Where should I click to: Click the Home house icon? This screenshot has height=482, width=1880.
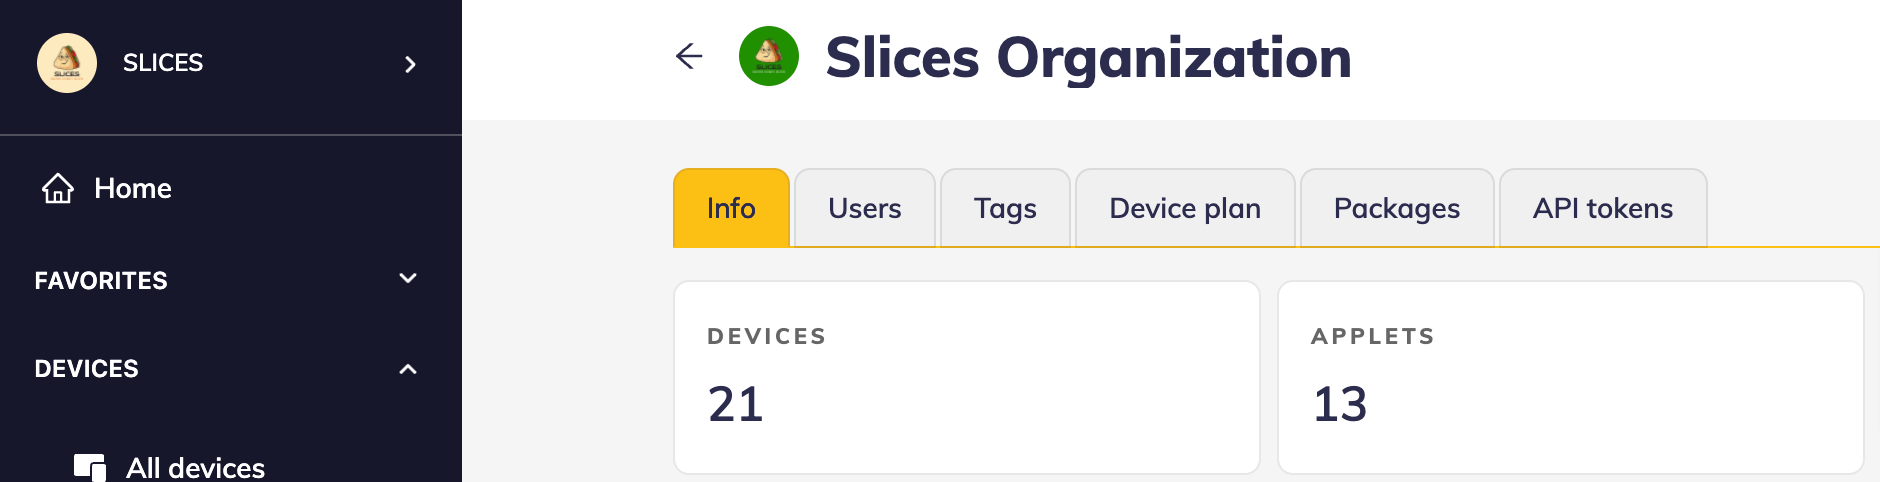[x=58, y=188]
